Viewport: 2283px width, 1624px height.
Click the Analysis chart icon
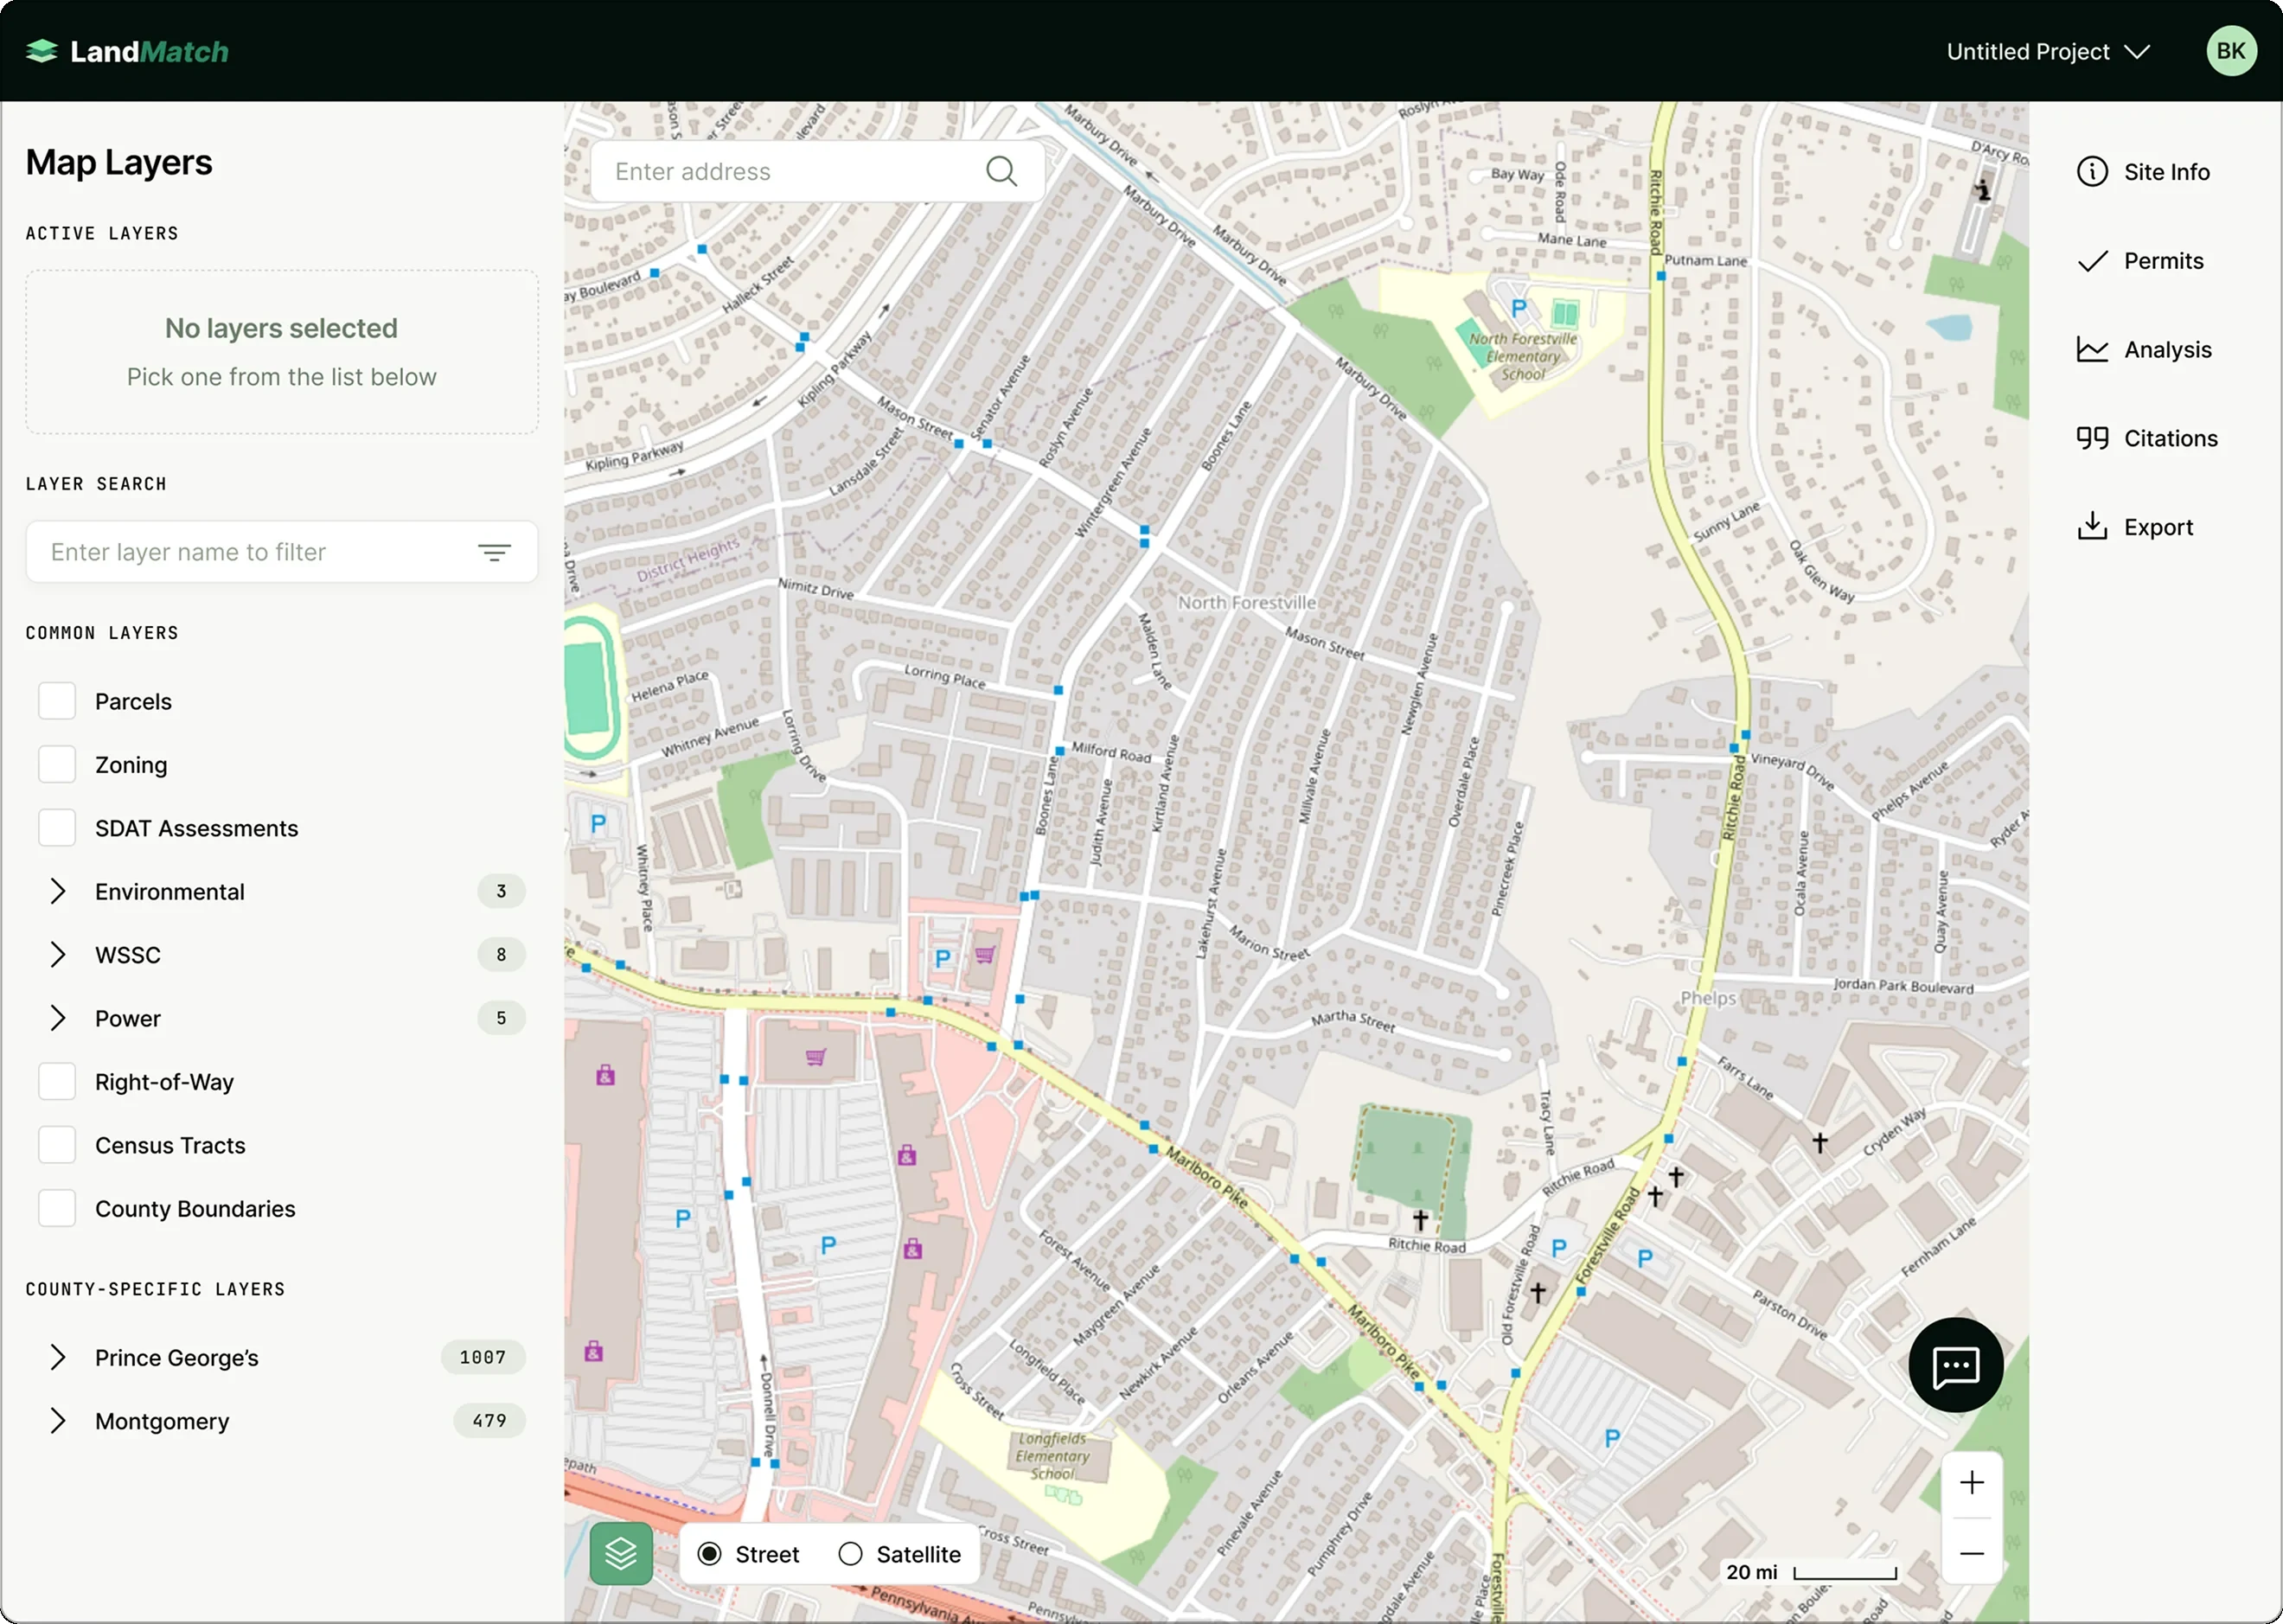pyautogui.click(x=2092, y=350)
